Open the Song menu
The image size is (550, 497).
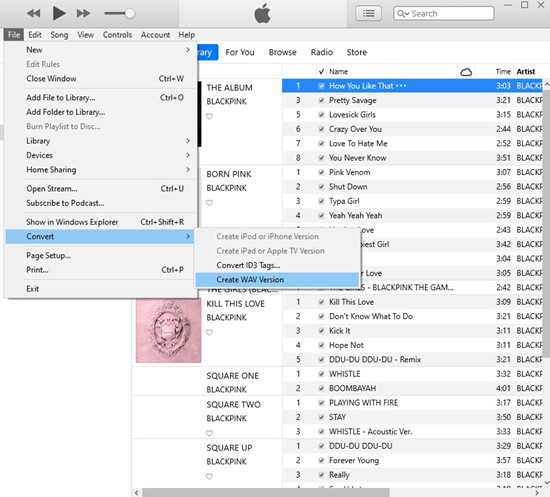[59, 35]
